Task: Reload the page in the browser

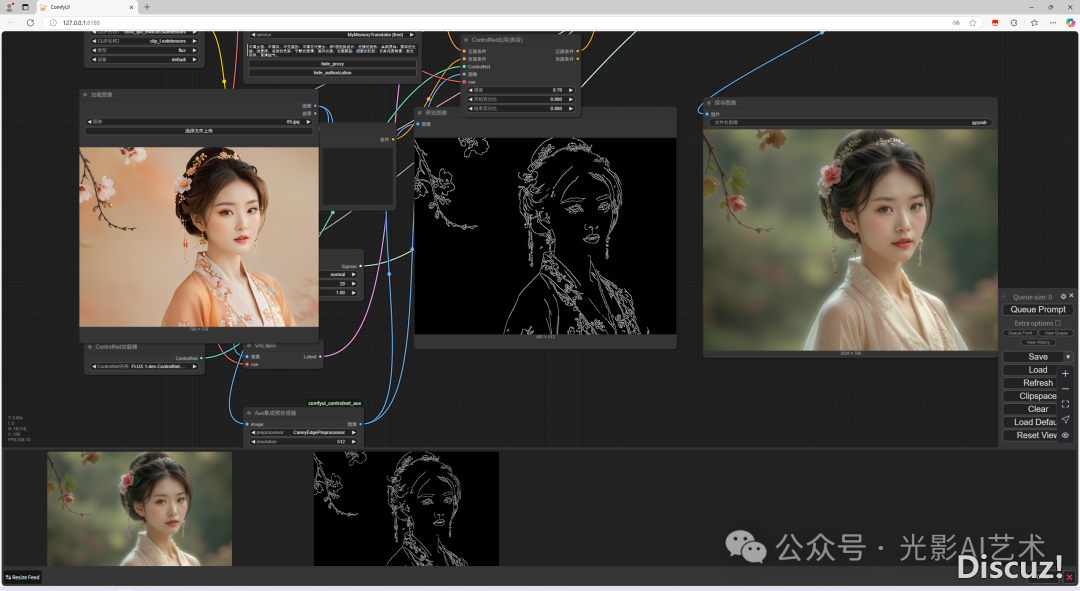Action: [30, 22]
